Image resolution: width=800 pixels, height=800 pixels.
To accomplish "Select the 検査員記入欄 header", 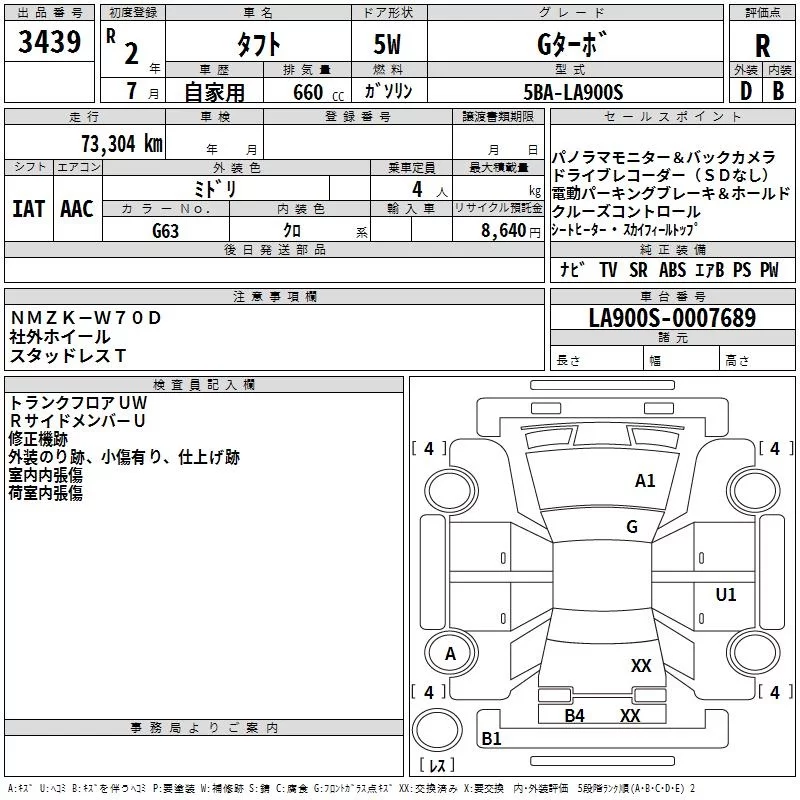I will [204, 385].
